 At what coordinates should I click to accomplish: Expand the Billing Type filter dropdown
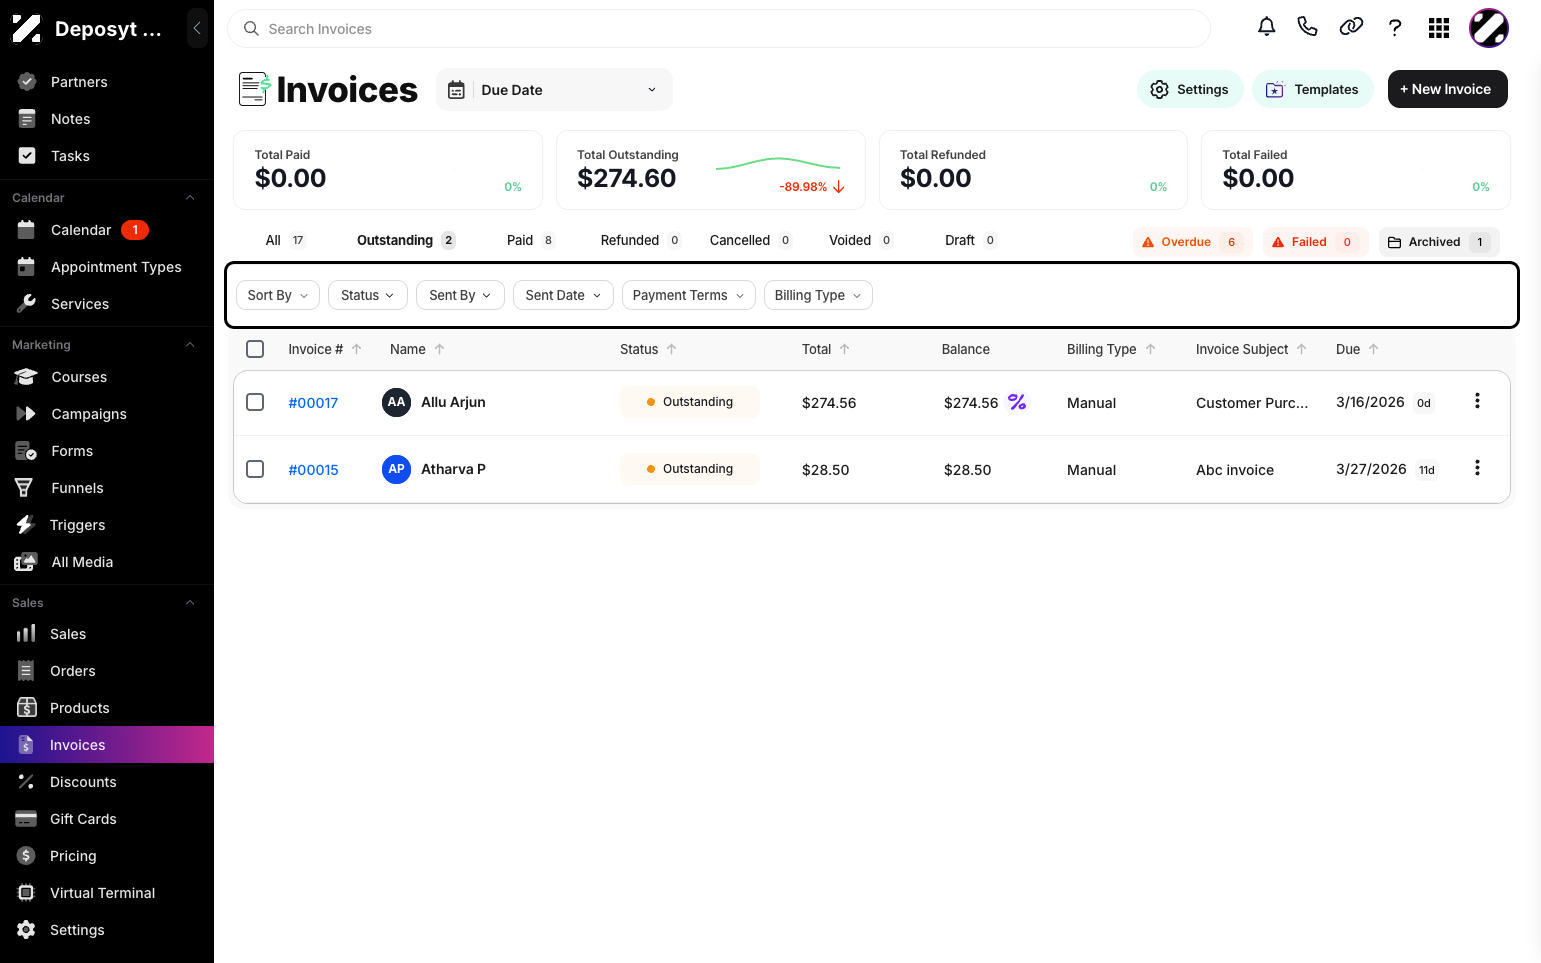click(x=818, y=295)
